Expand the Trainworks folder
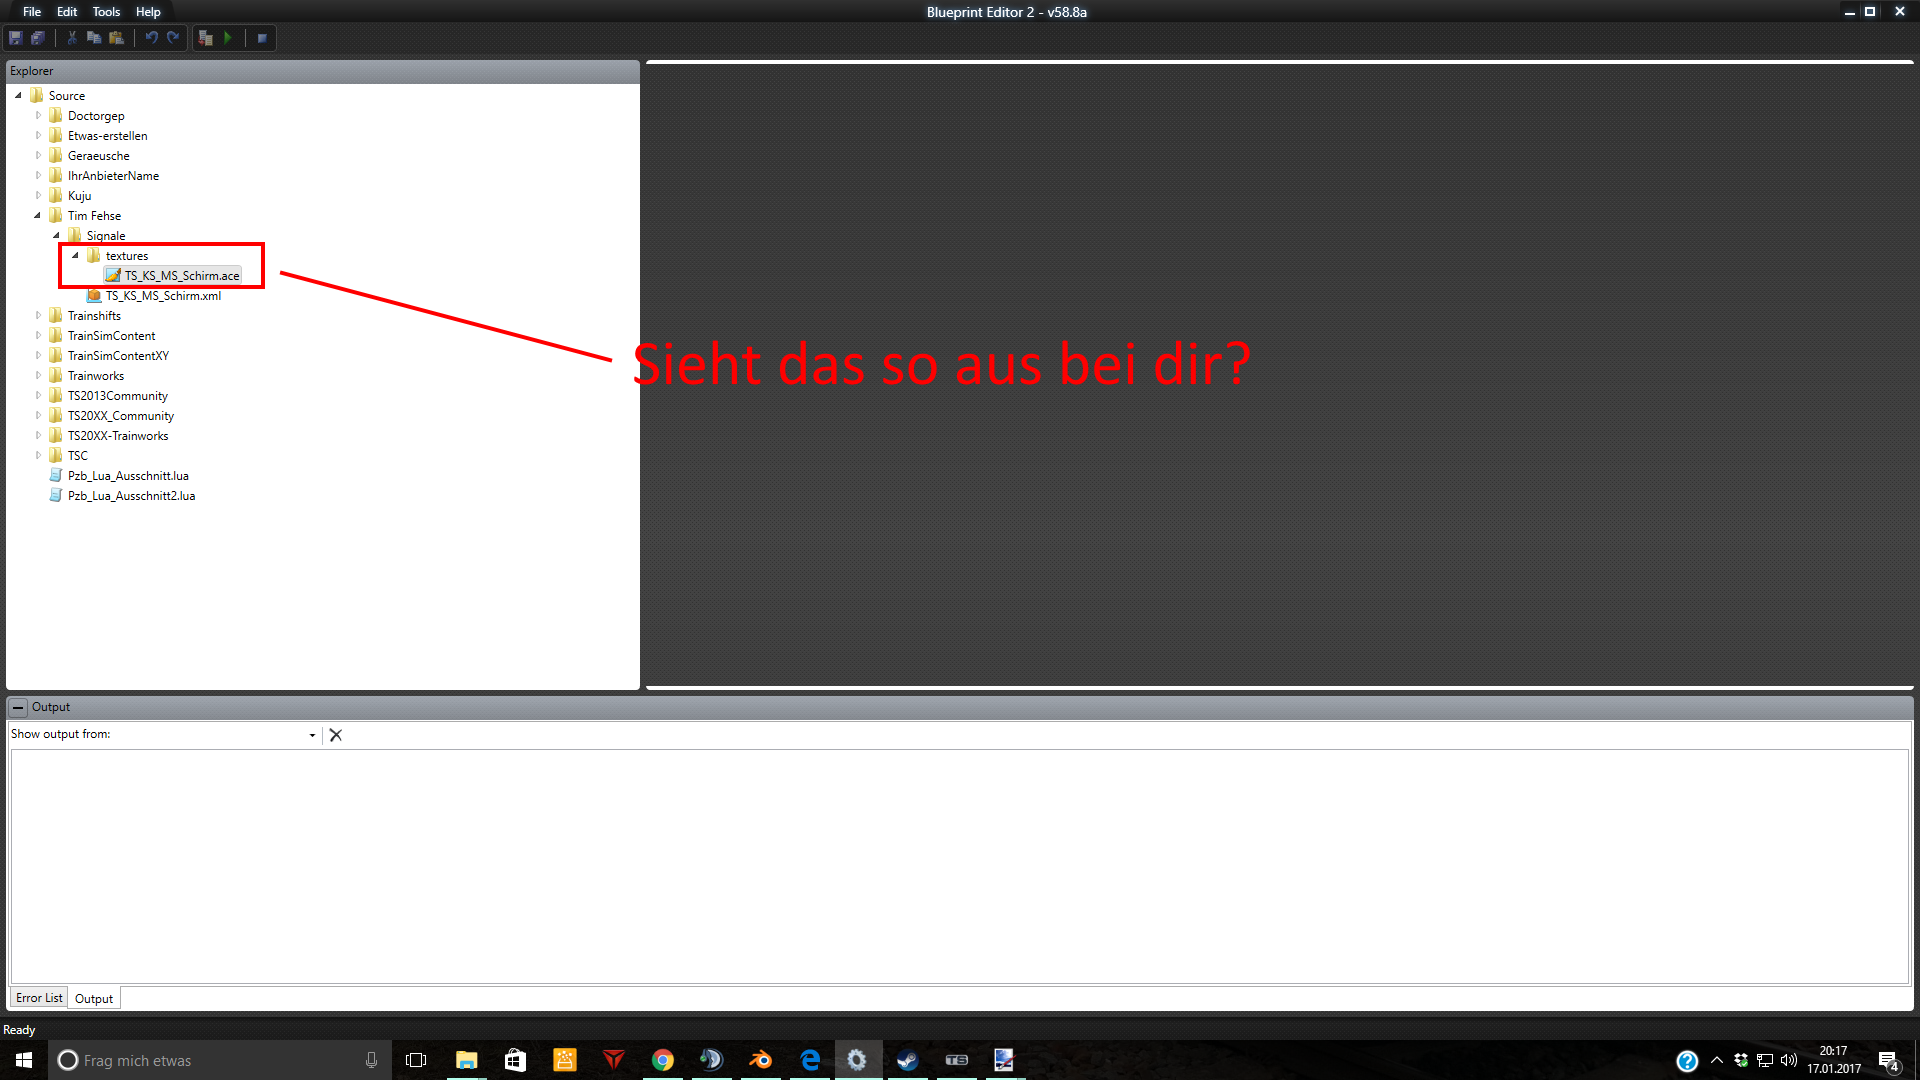This screenshot has width=1920, height=1080. coord(39,376)
